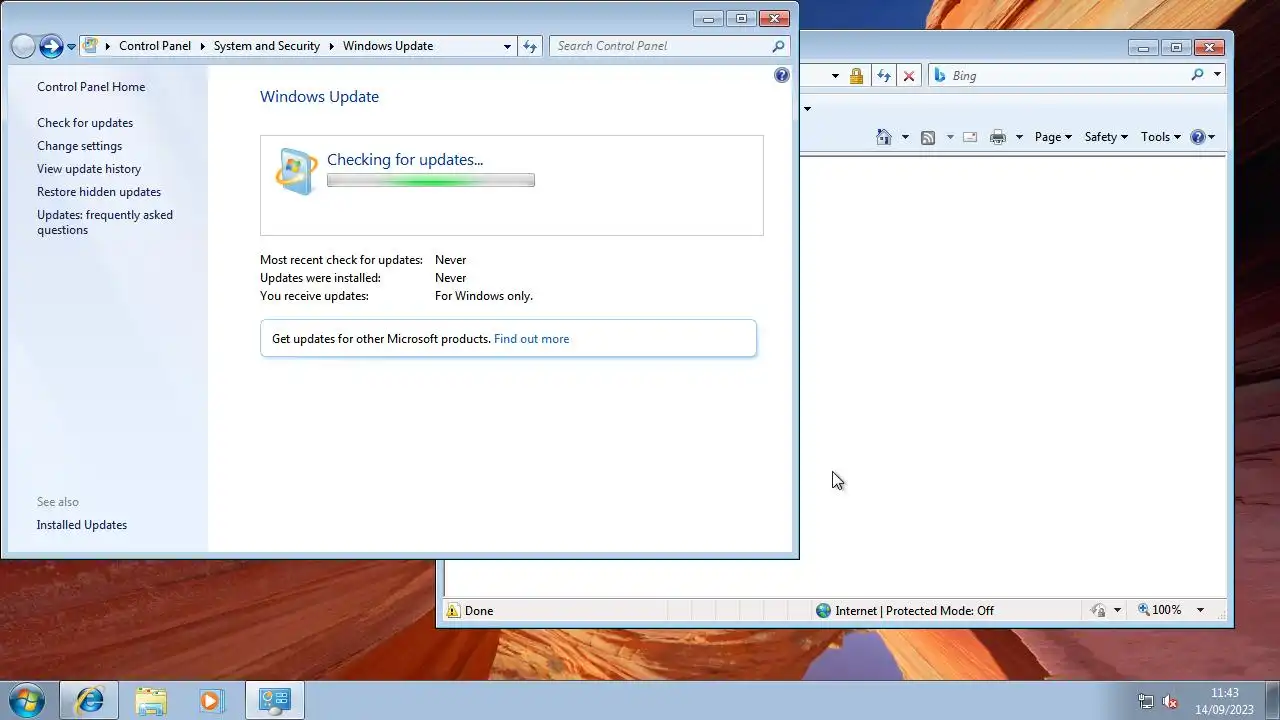Open Change settings link

coord(79,146)
